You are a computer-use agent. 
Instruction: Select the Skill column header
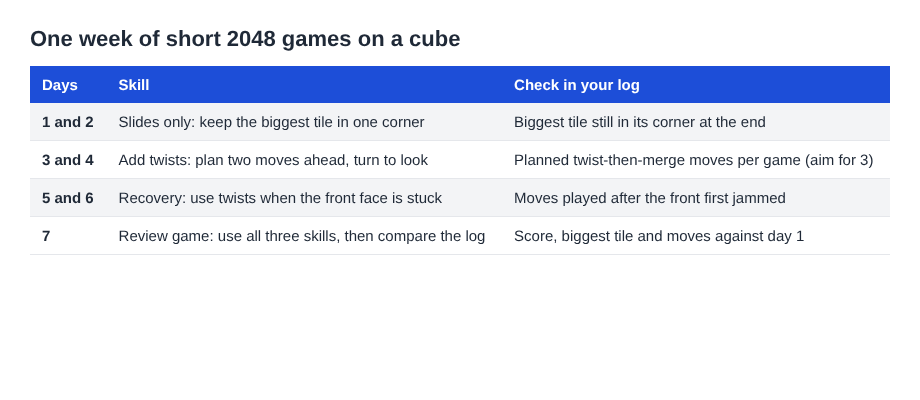click(x=134, y=85)
